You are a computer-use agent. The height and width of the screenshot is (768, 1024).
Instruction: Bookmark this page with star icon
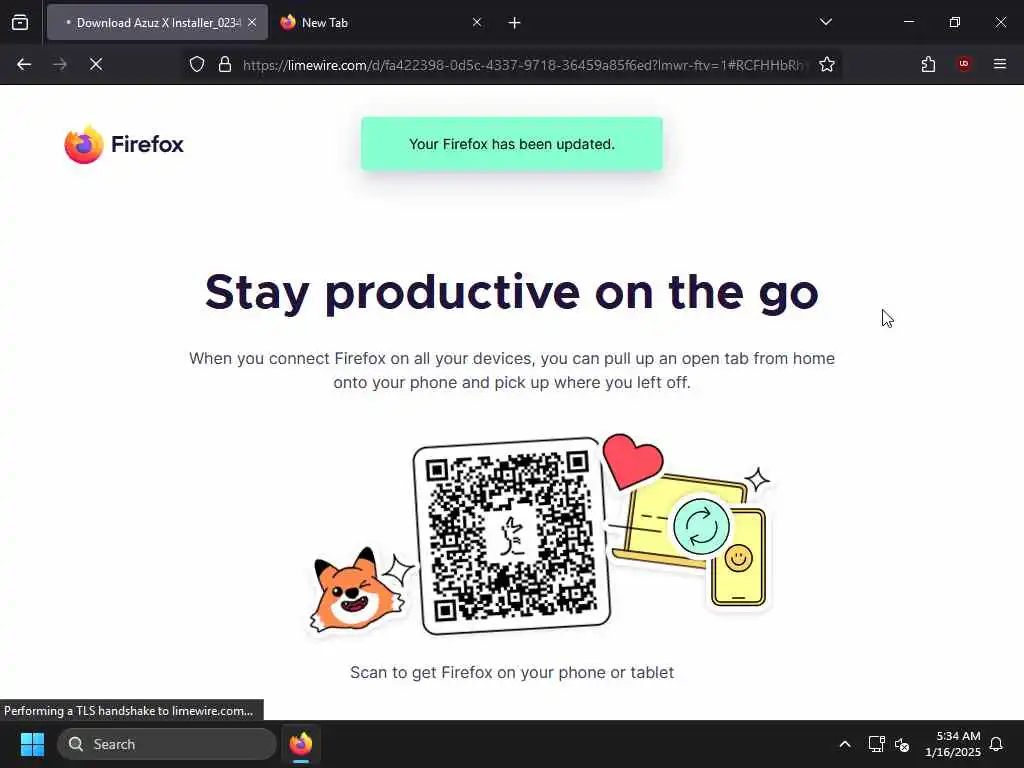(827, 64)
